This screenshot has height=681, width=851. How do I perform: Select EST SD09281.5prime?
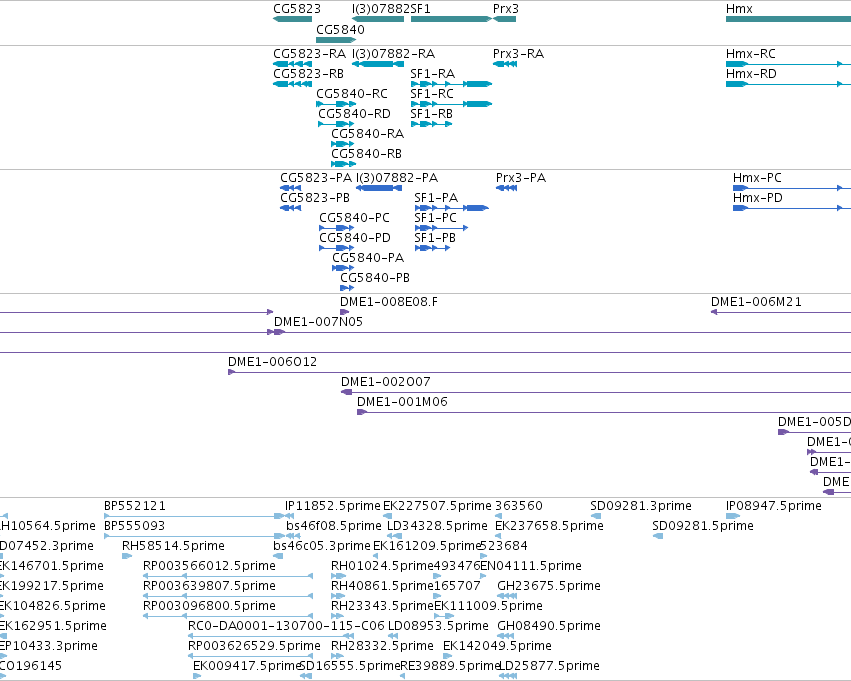[x=702, y=526]
